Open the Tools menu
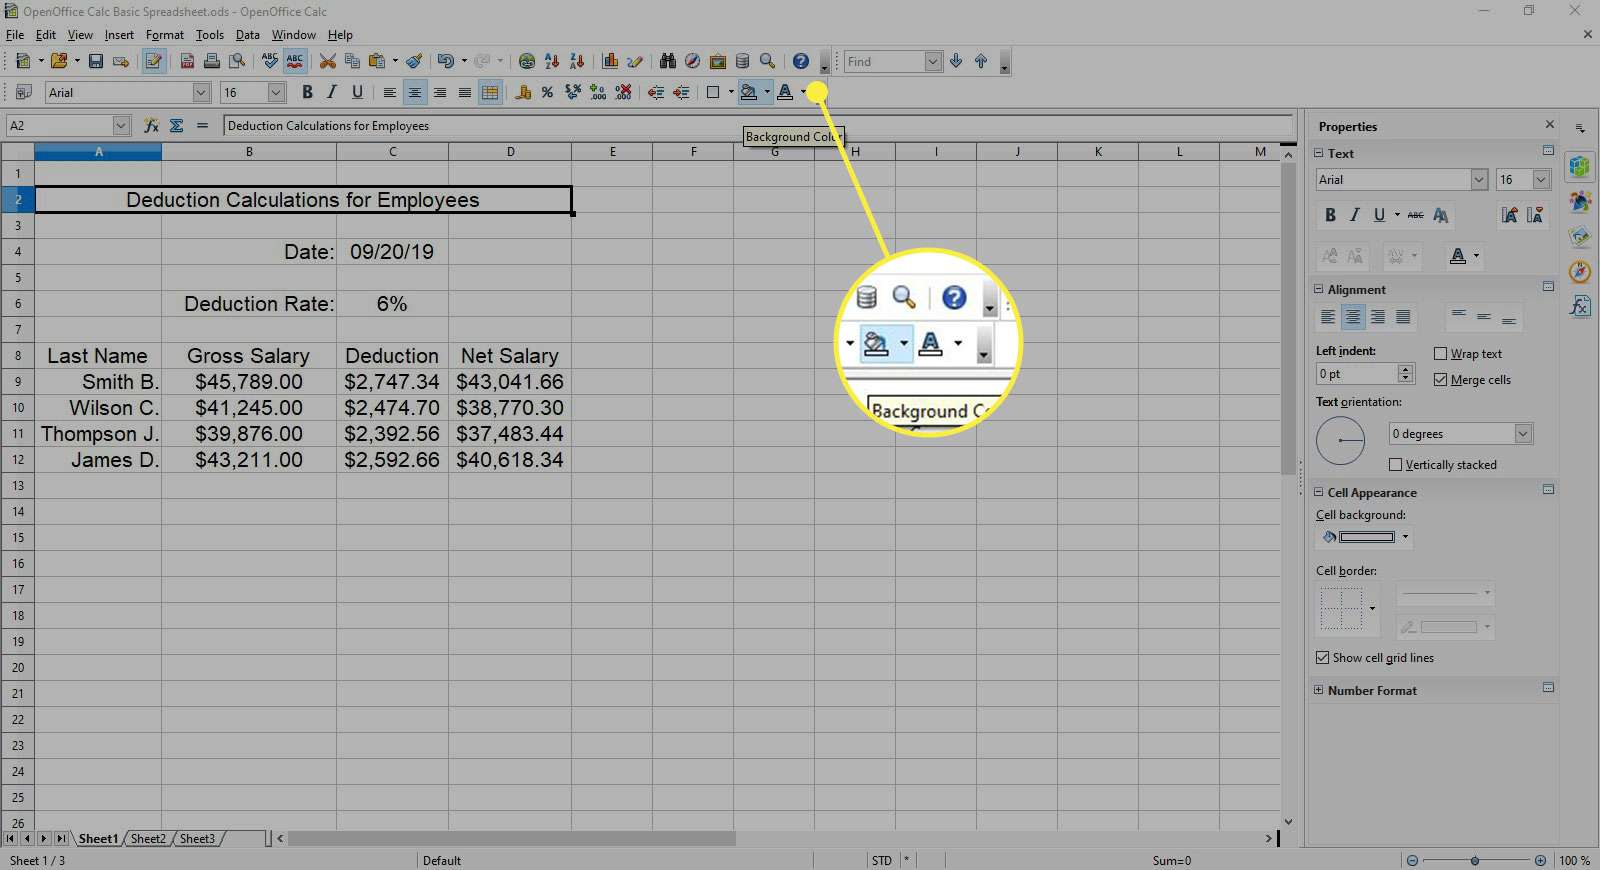1600x870 pixels. [x=210, y=34]
